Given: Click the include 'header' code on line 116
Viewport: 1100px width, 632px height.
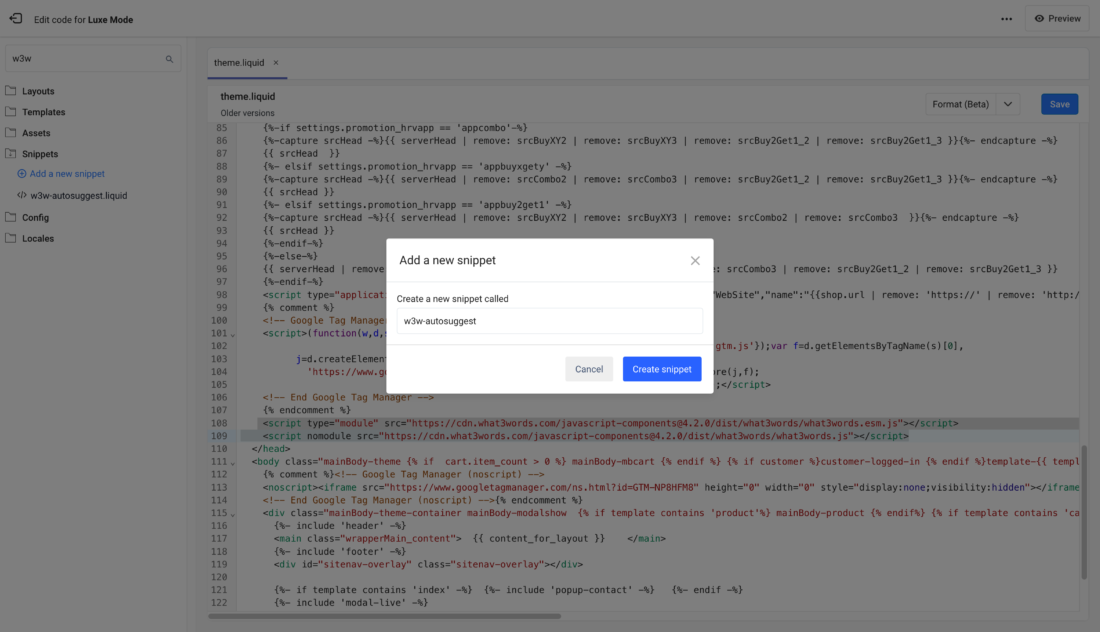Looking at the screenshot, I should tap(340, 526).
